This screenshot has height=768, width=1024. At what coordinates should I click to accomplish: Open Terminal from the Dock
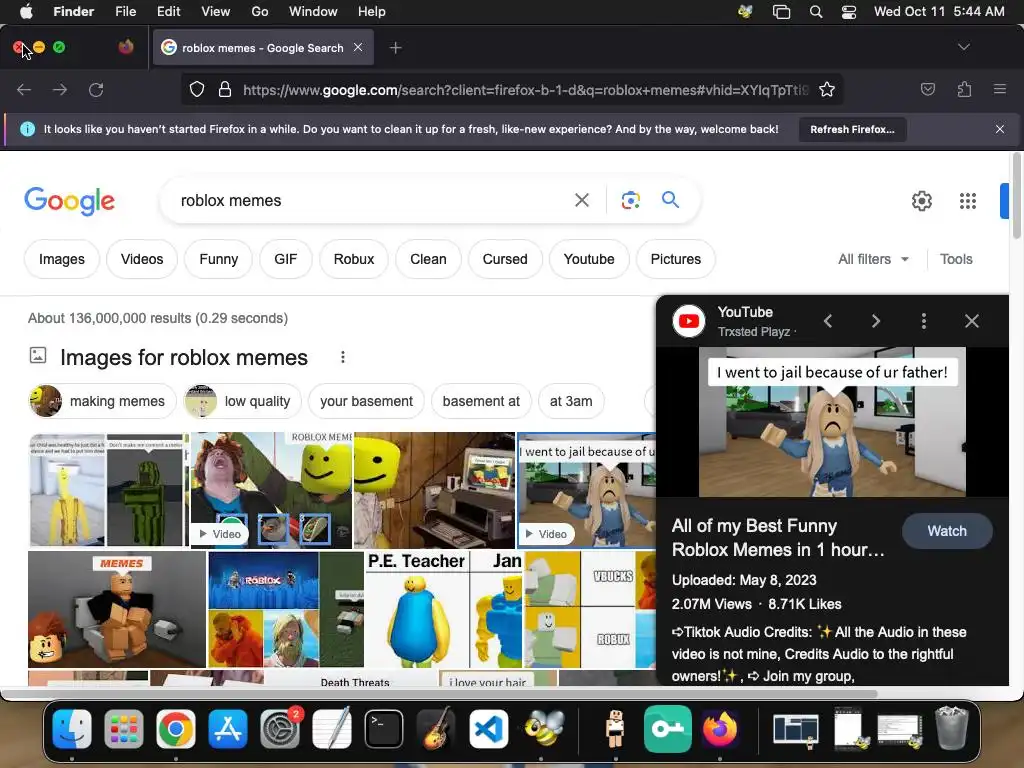point(384,729)
